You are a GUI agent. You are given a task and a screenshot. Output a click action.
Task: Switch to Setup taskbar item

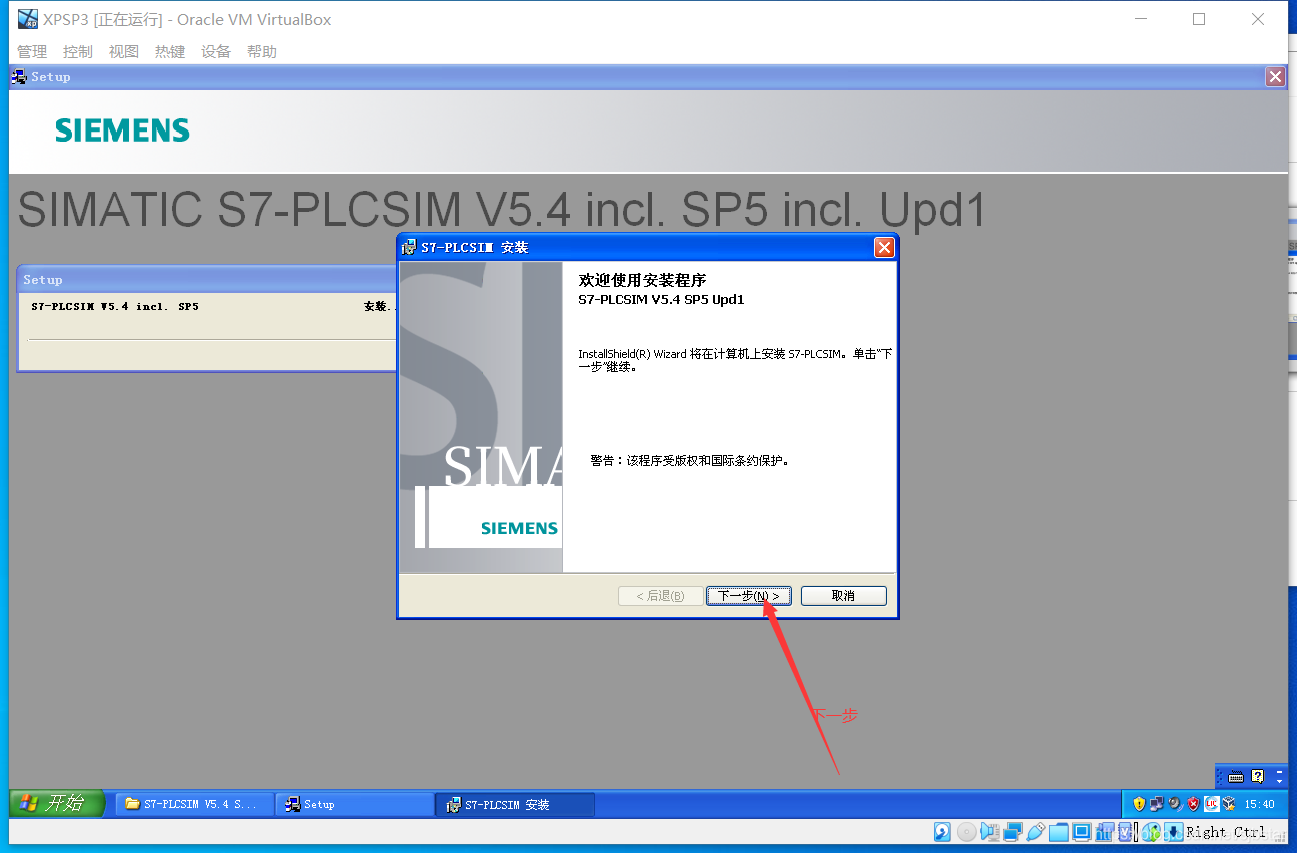[x=354, y=804]
